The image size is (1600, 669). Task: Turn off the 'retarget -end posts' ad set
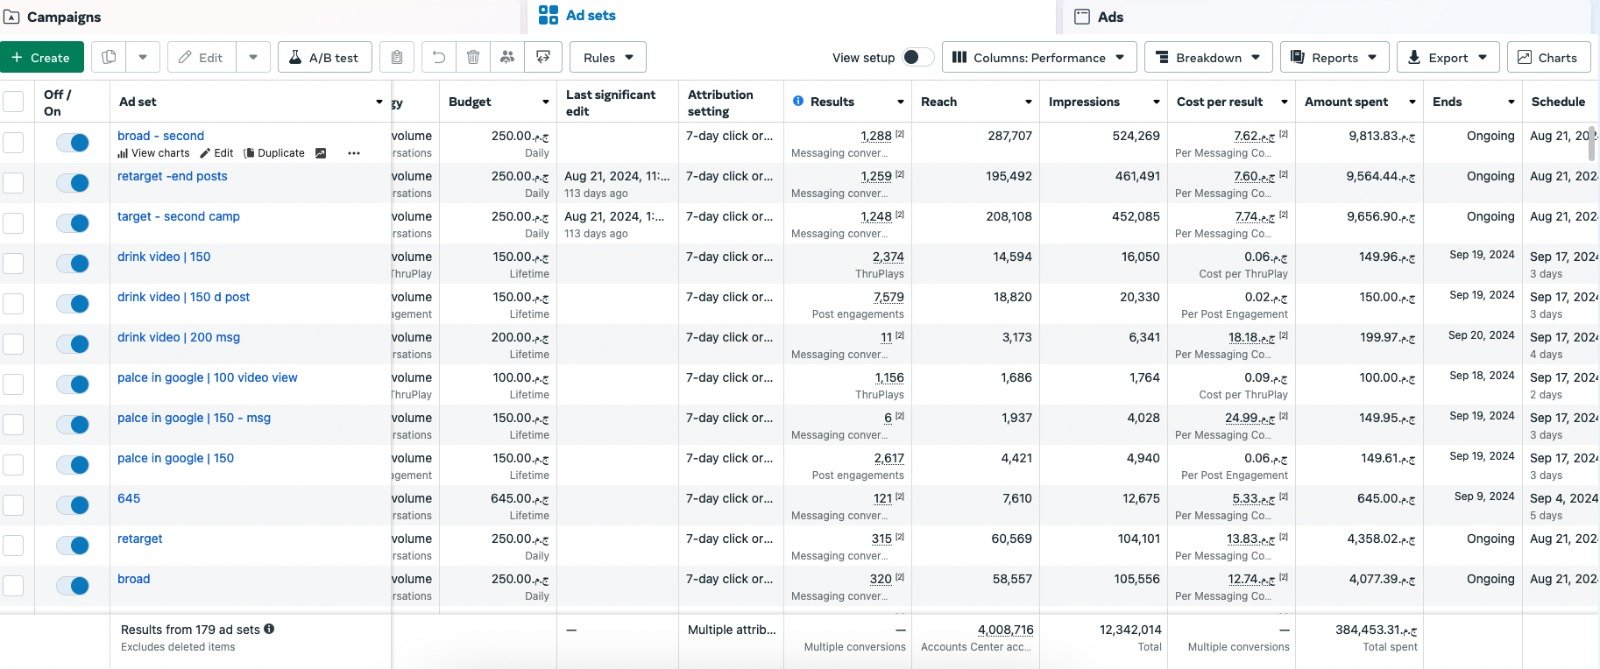(73, 183)
